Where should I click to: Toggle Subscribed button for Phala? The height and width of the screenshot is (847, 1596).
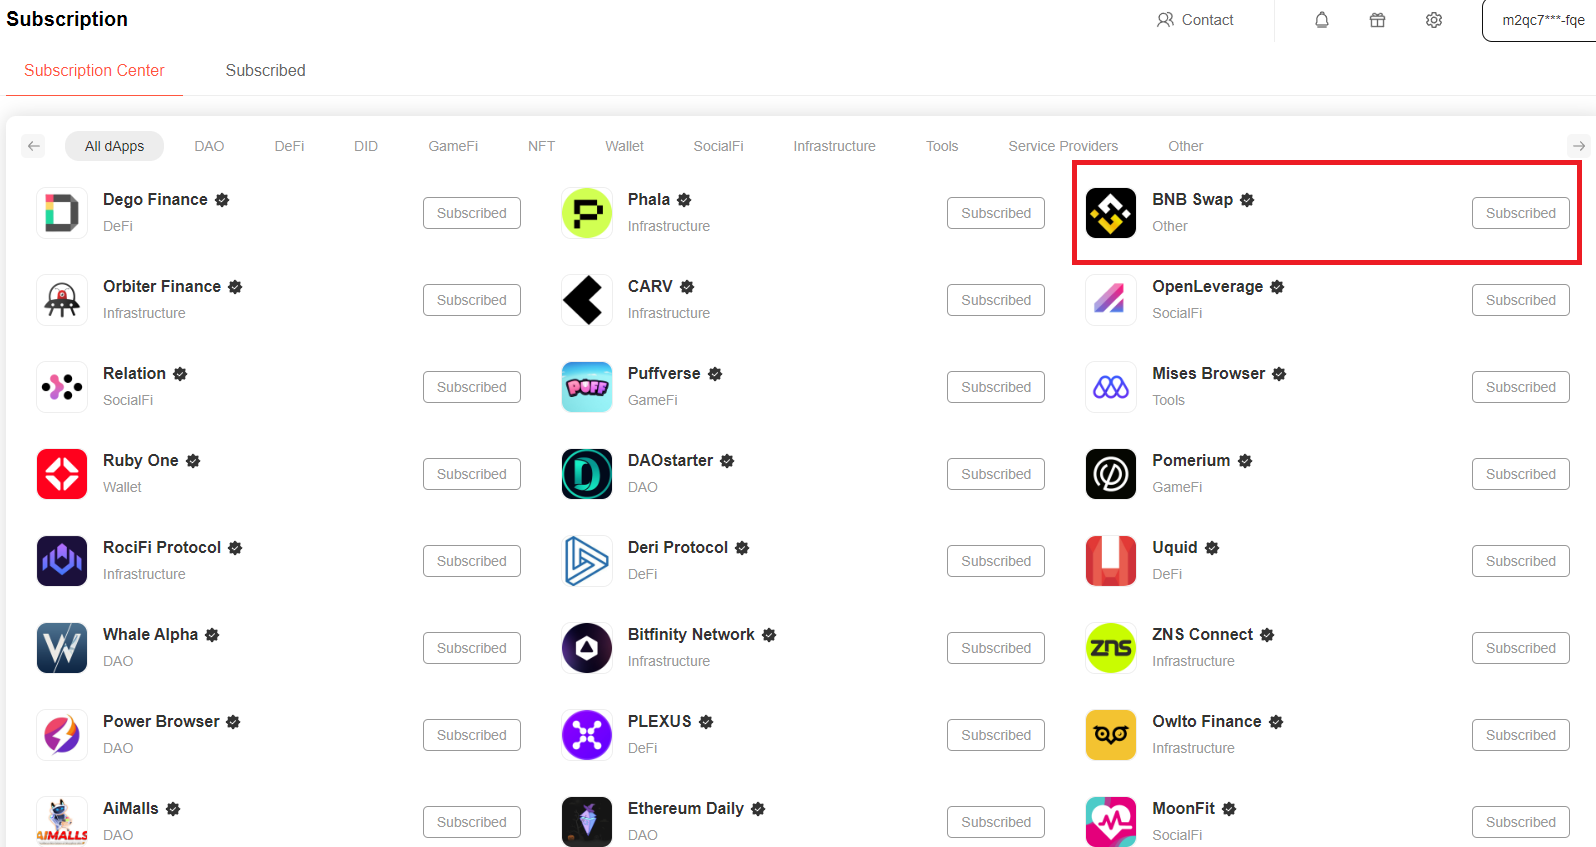coord(996,213)
